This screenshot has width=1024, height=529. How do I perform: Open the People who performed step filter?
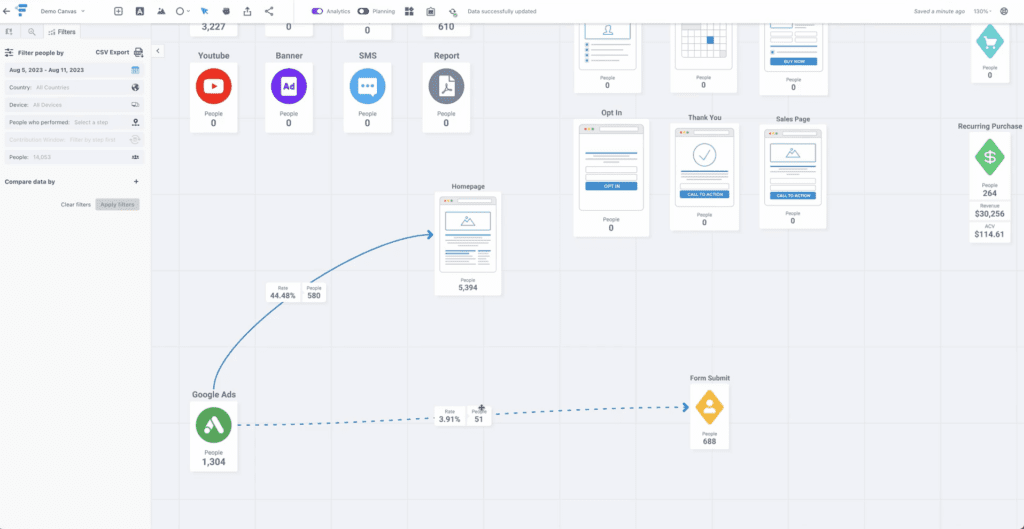[x=75, y=122]
